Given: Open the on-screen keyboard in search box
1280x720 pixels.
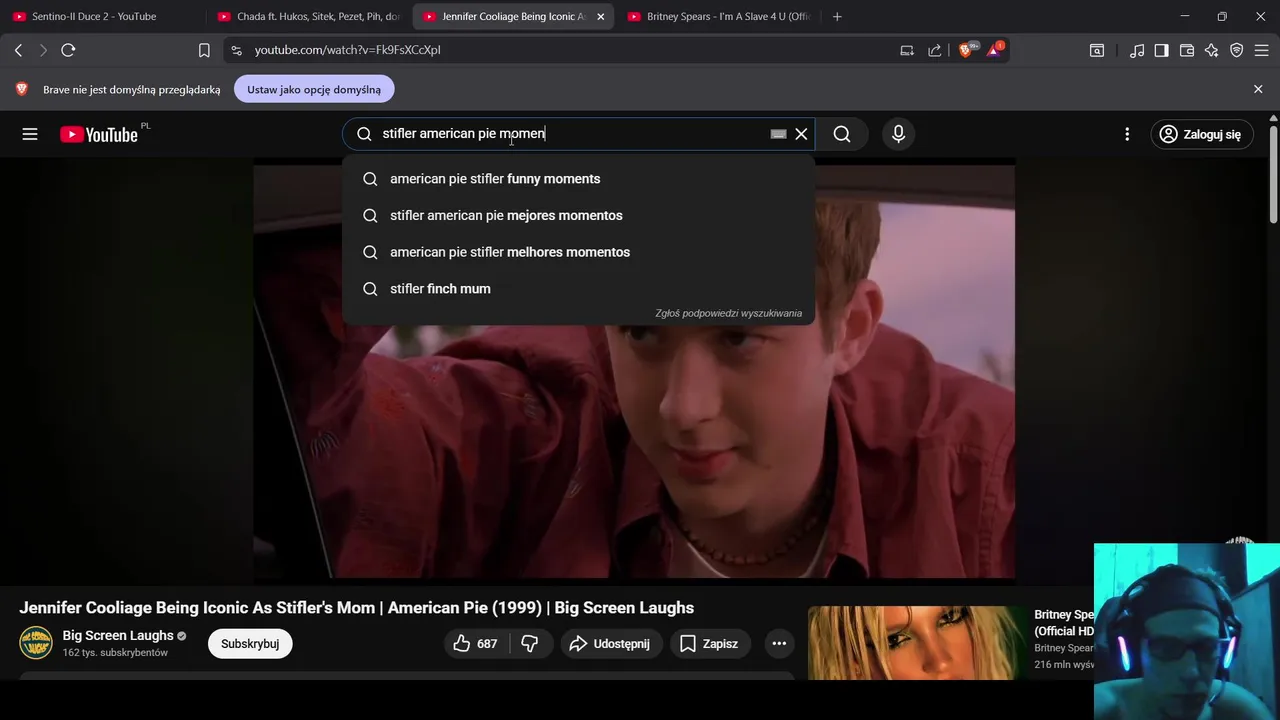Looking at the screenshot, I should (x=778, y=134).
